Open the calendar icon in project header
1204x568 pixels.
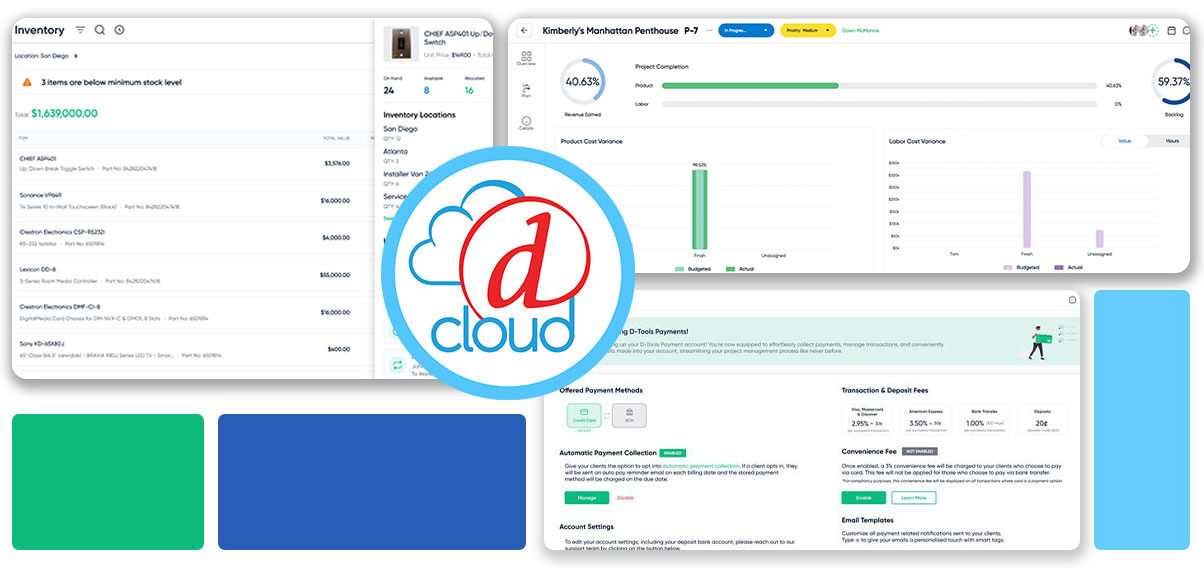[1172, 30]
